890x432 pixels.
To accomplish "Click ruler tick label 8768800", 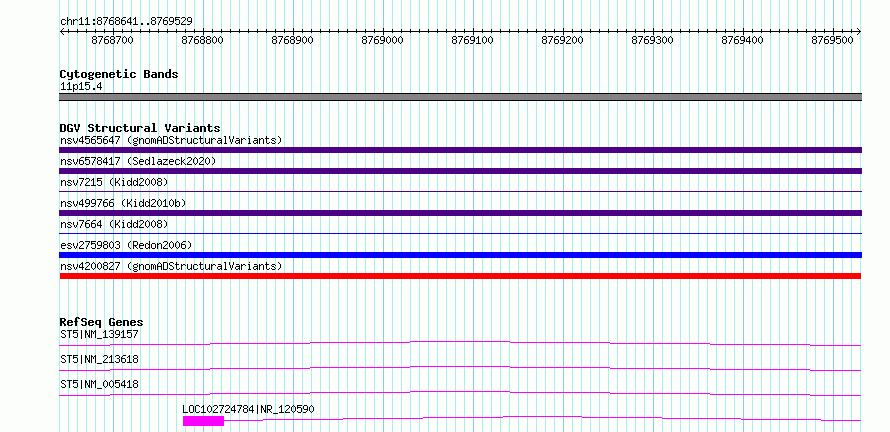I will [203, 41].
